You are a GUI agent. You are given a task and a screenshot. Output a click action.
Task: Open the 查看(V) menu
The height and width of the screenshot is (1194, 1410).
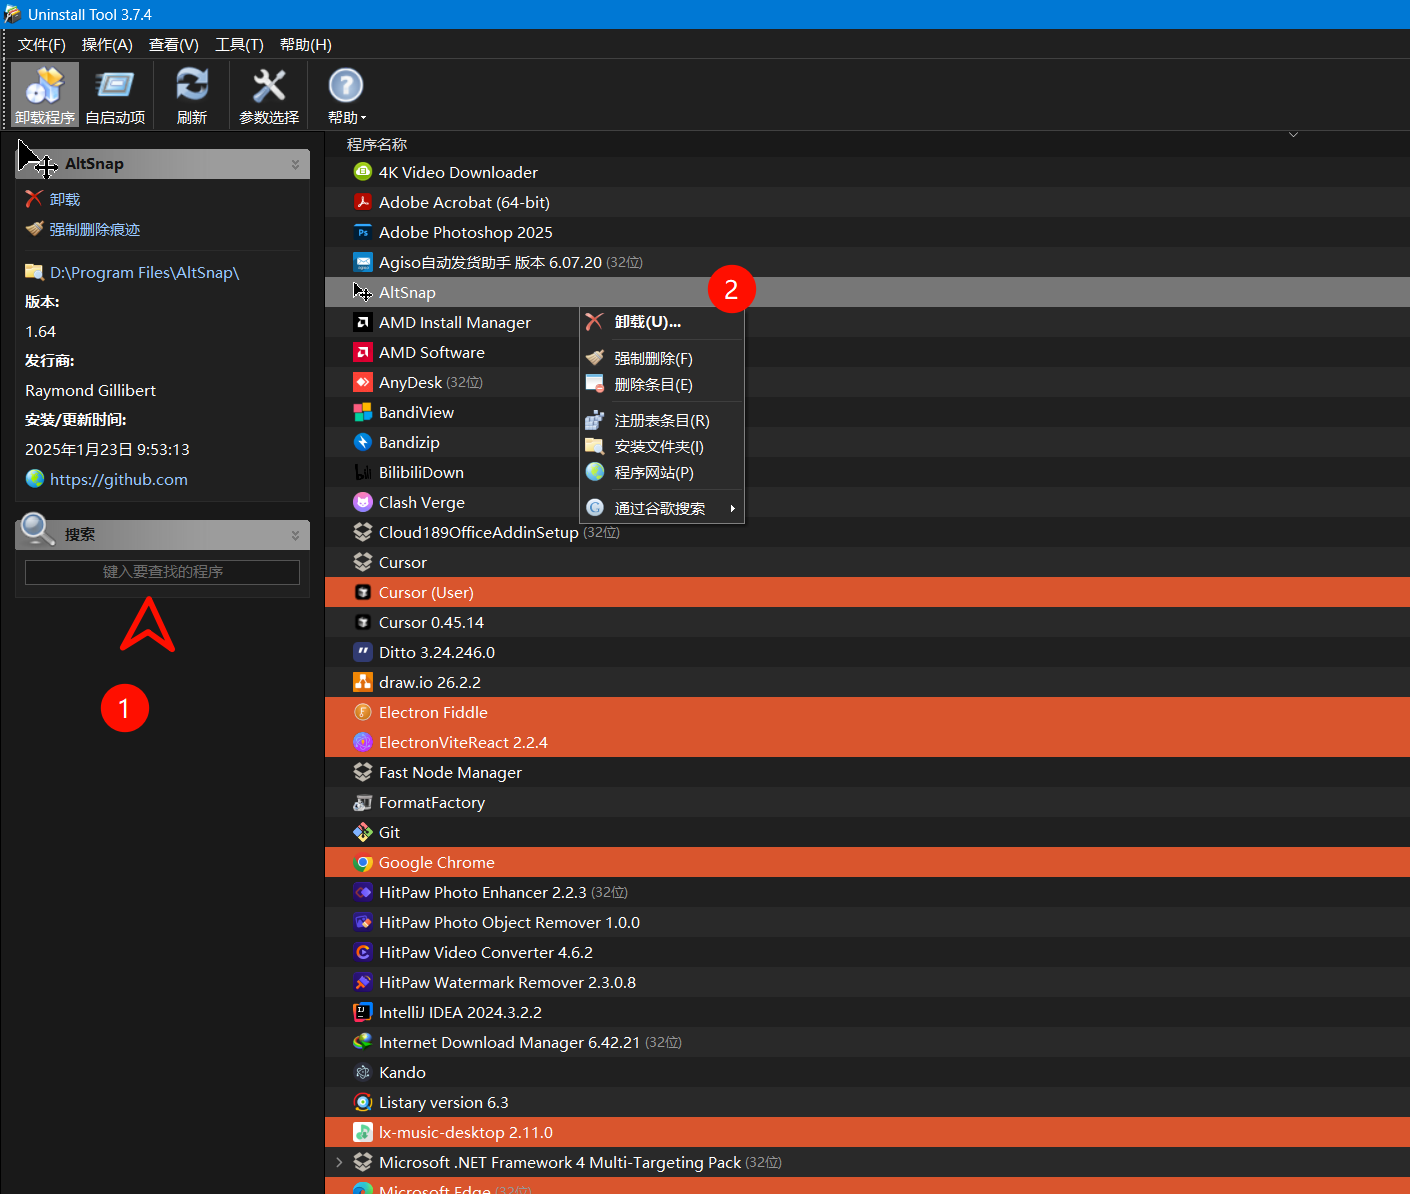pyautogui.click(x=174, y=45)
